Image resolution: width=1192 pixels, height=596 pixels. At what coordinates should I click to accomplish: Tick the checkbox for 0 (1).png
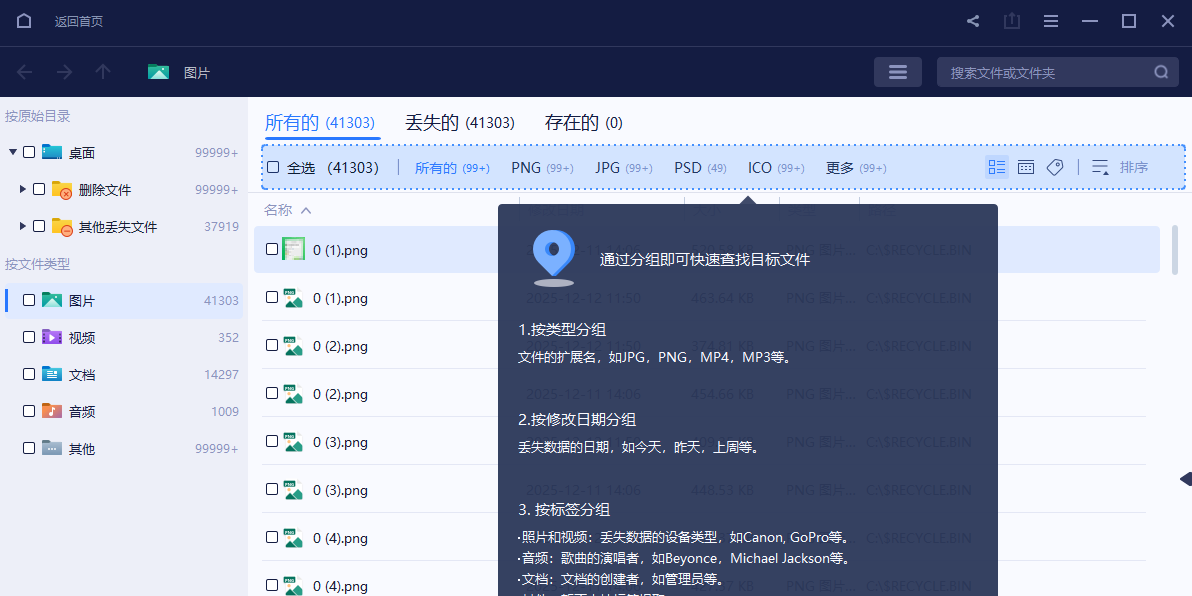pyautogui.click(x=271, y=250)
